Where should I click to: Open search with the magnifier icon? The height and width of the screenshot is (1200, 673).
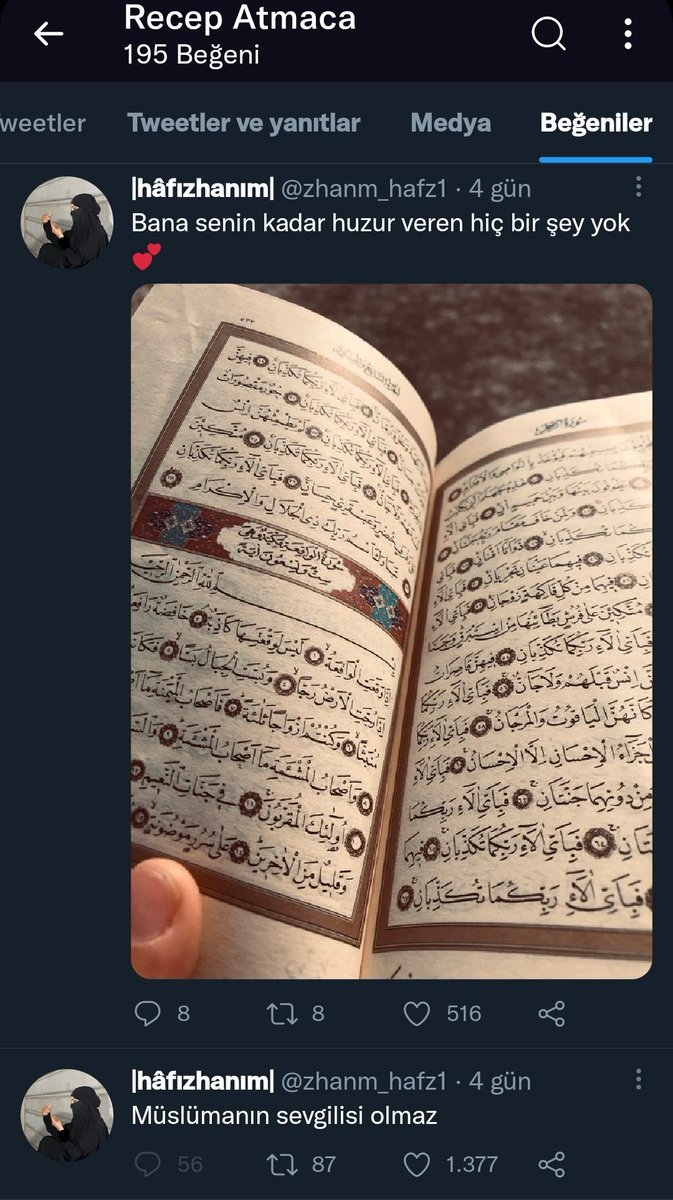pos(548,35)
